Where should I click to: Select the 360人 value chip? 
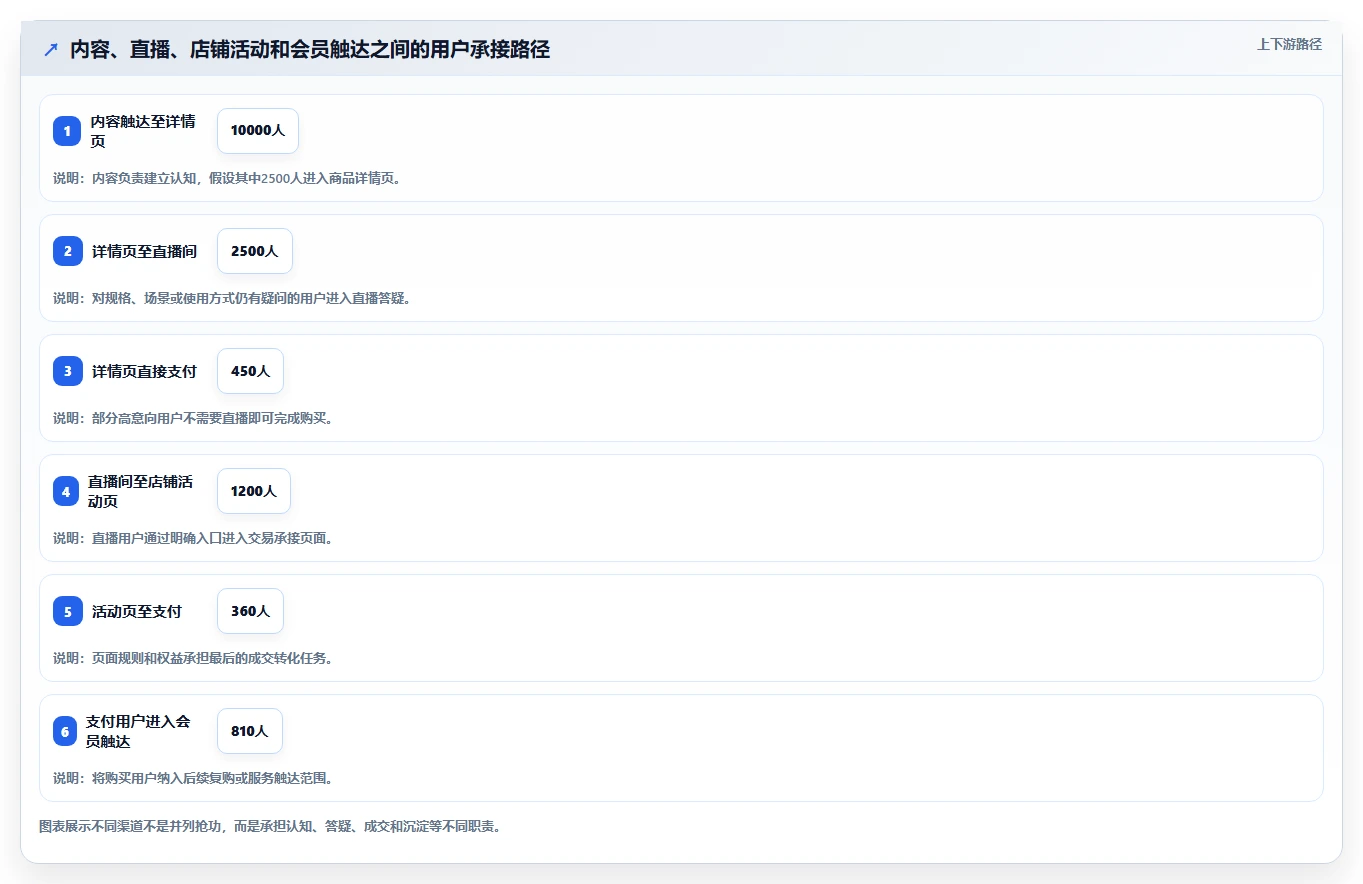250,611
